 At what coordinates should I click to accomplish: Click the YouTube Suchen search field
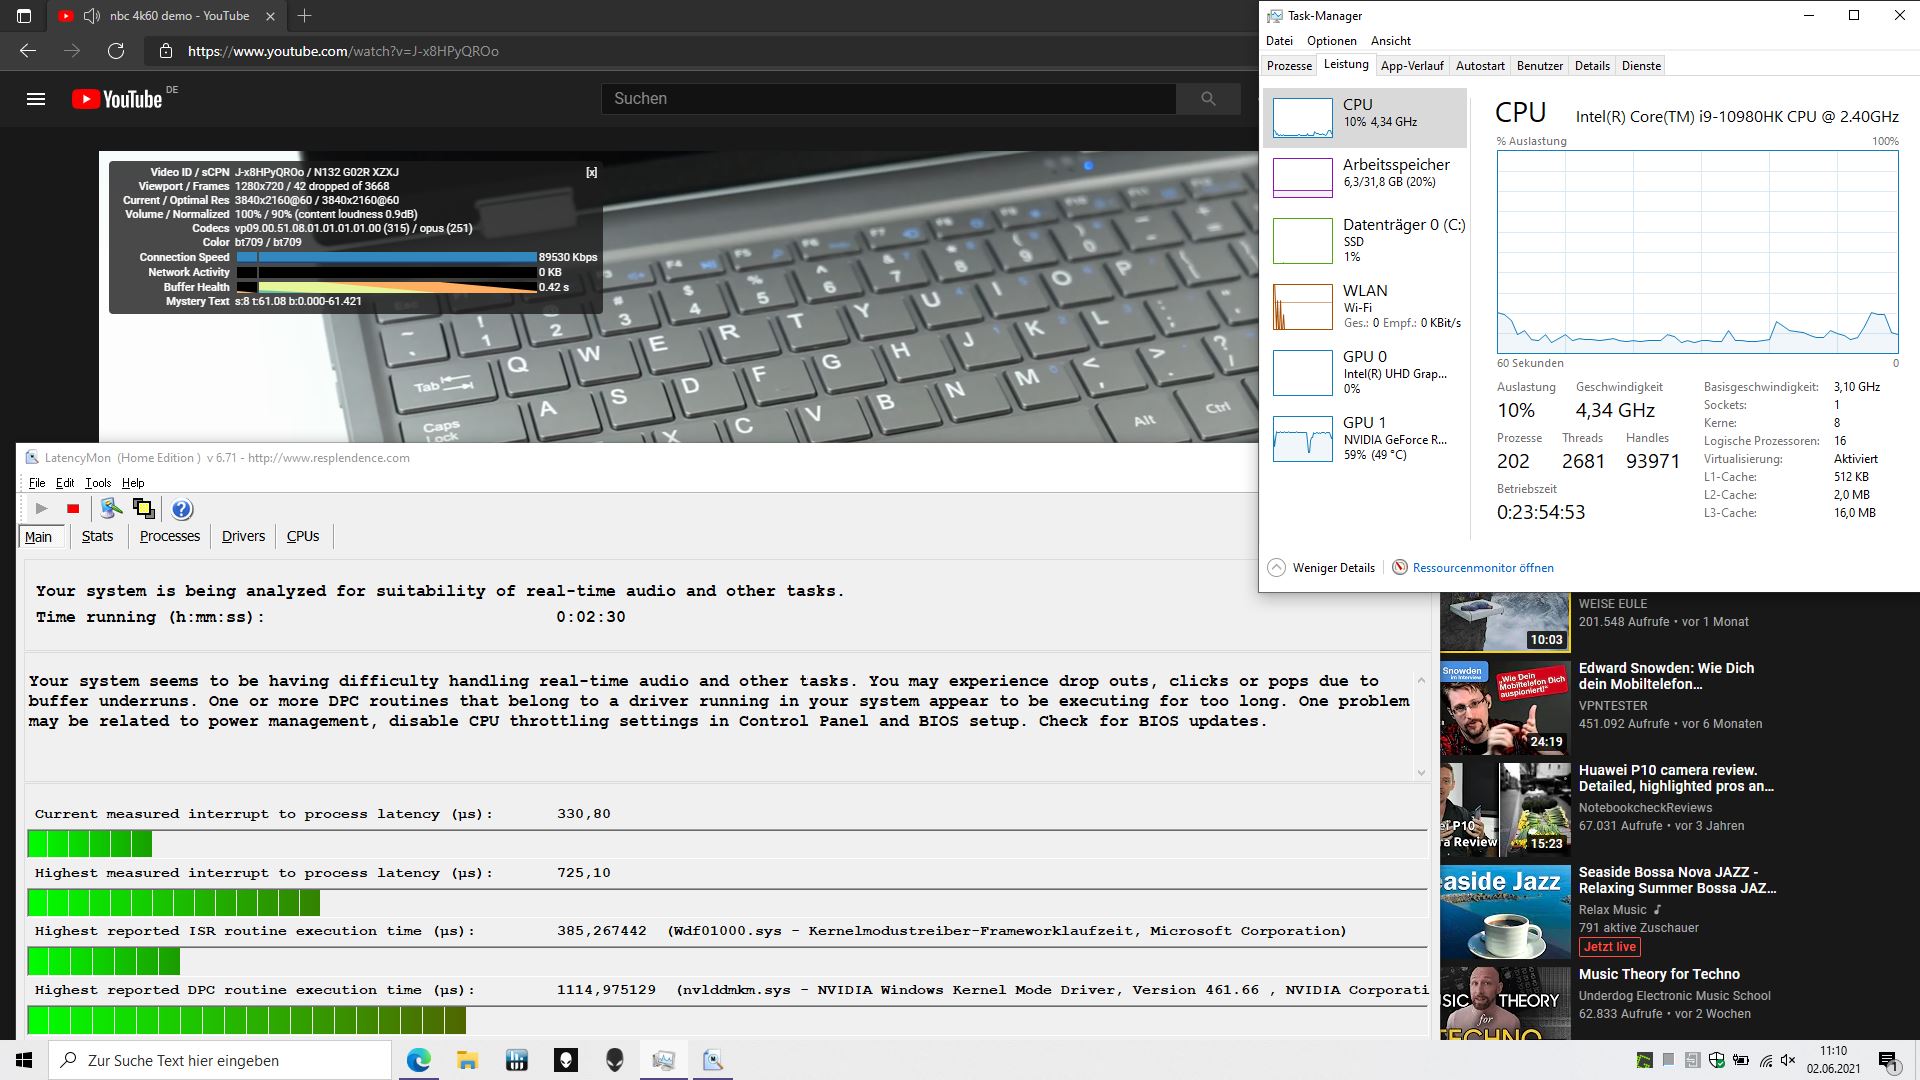tap(888, 99)
